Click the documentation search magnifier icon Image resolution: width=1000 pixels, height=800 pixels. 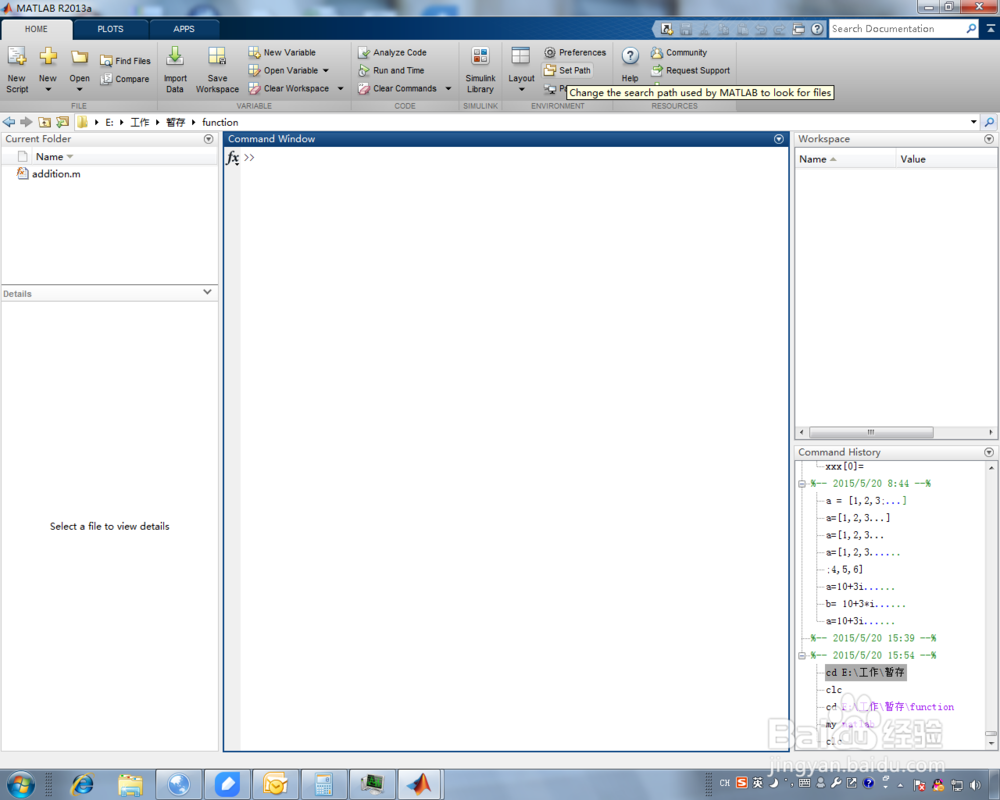click(971, 29)
